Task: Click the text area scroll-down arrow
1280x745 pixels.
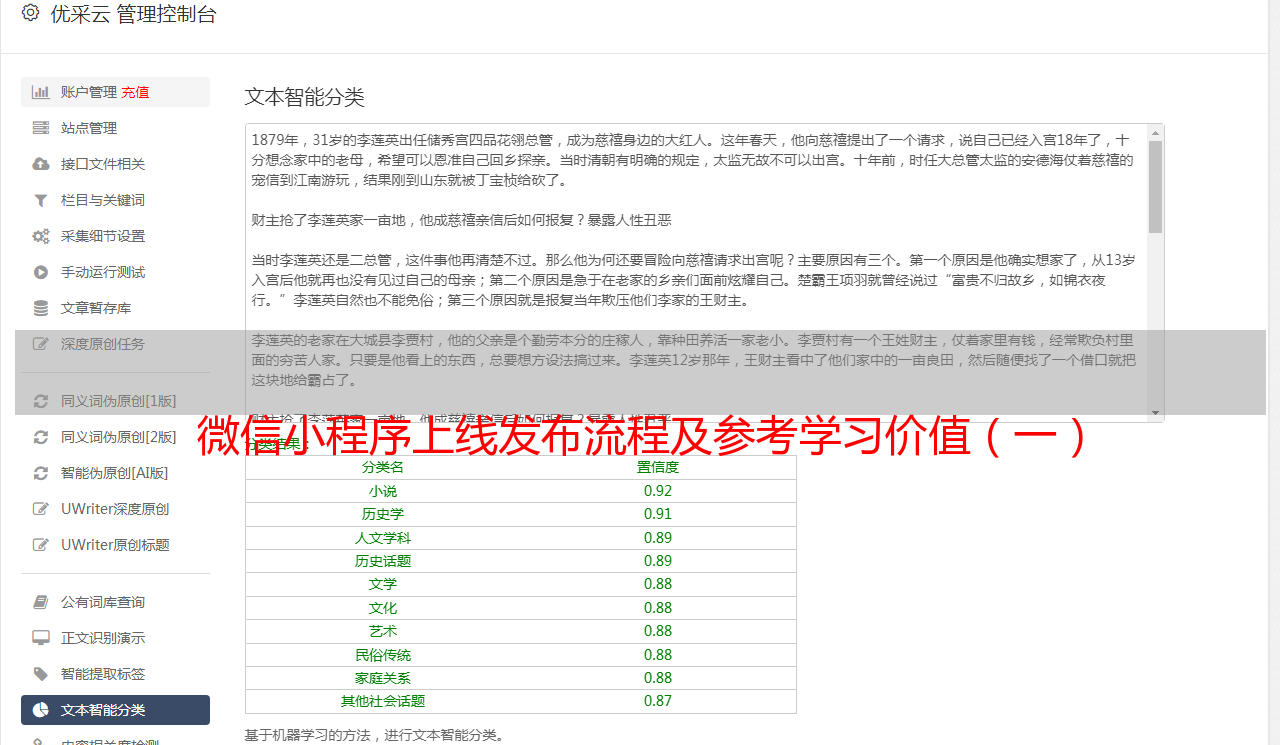Action: tap(1155, 412)
